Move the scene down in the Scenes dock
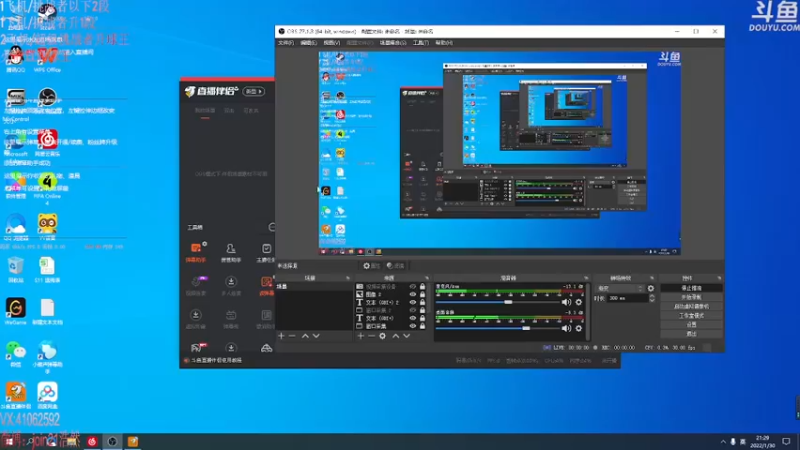The height and width of the screenshot is (450, 800). coord(316,336)
